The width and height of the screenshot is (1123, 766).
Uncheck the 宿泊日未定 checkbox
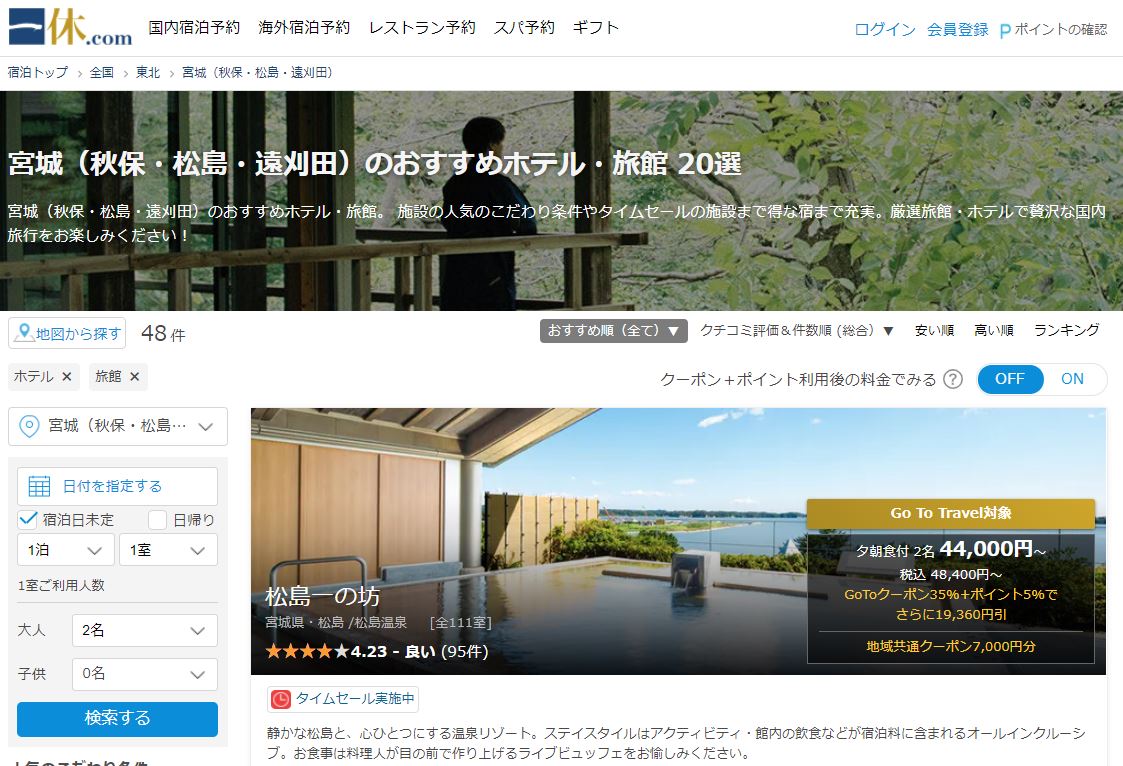click(28, 520)
